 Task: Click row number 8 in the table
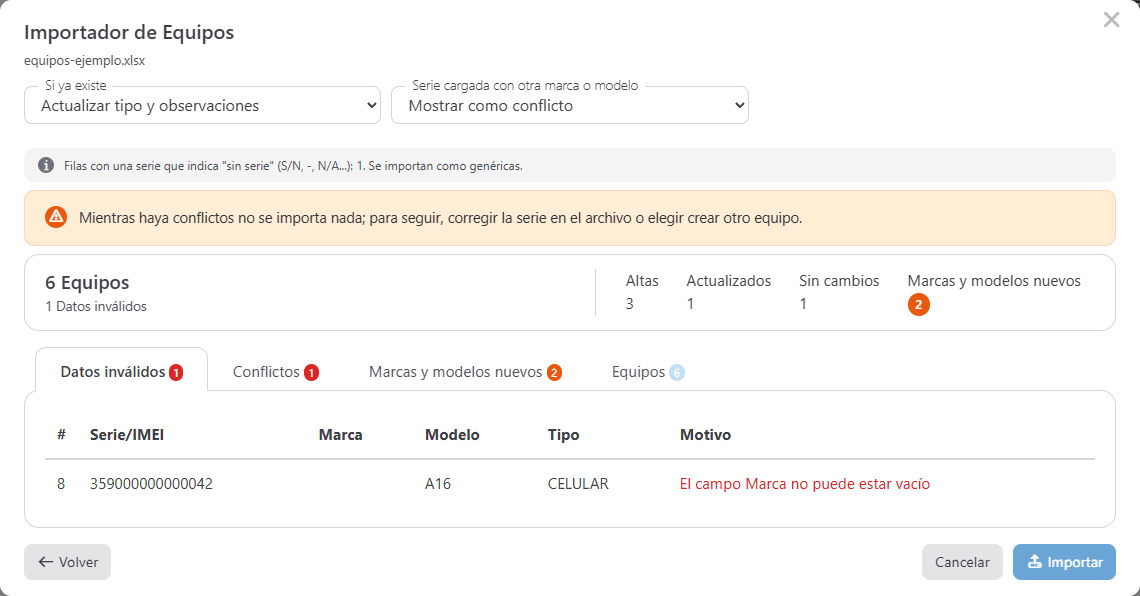point(61,483)
